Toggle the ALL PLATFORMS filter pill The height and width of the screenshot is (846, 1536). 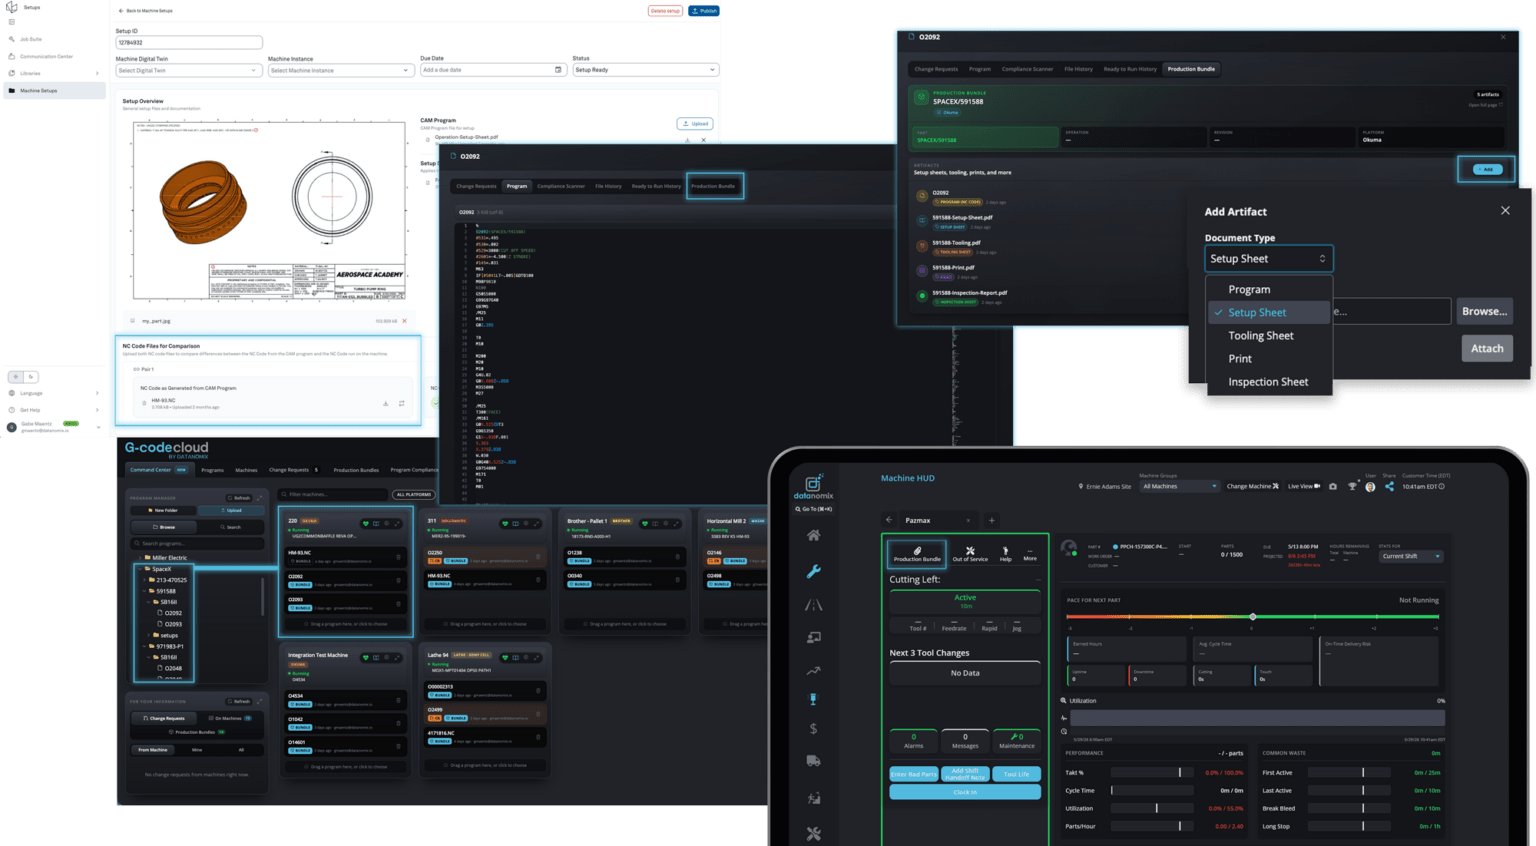coord(413,494)
